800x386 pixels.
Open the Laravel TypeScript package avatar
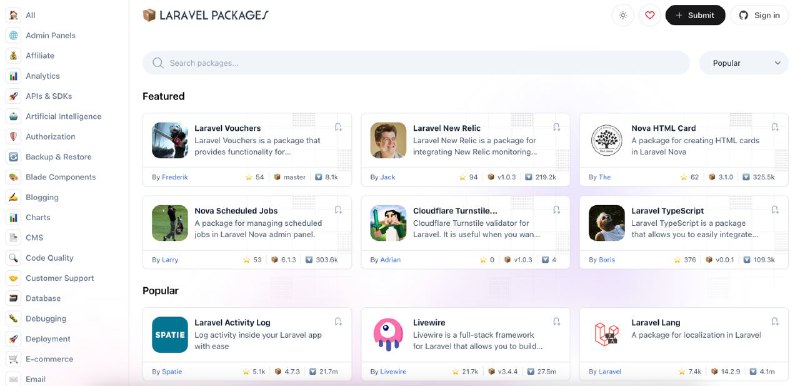pos(607,223)
